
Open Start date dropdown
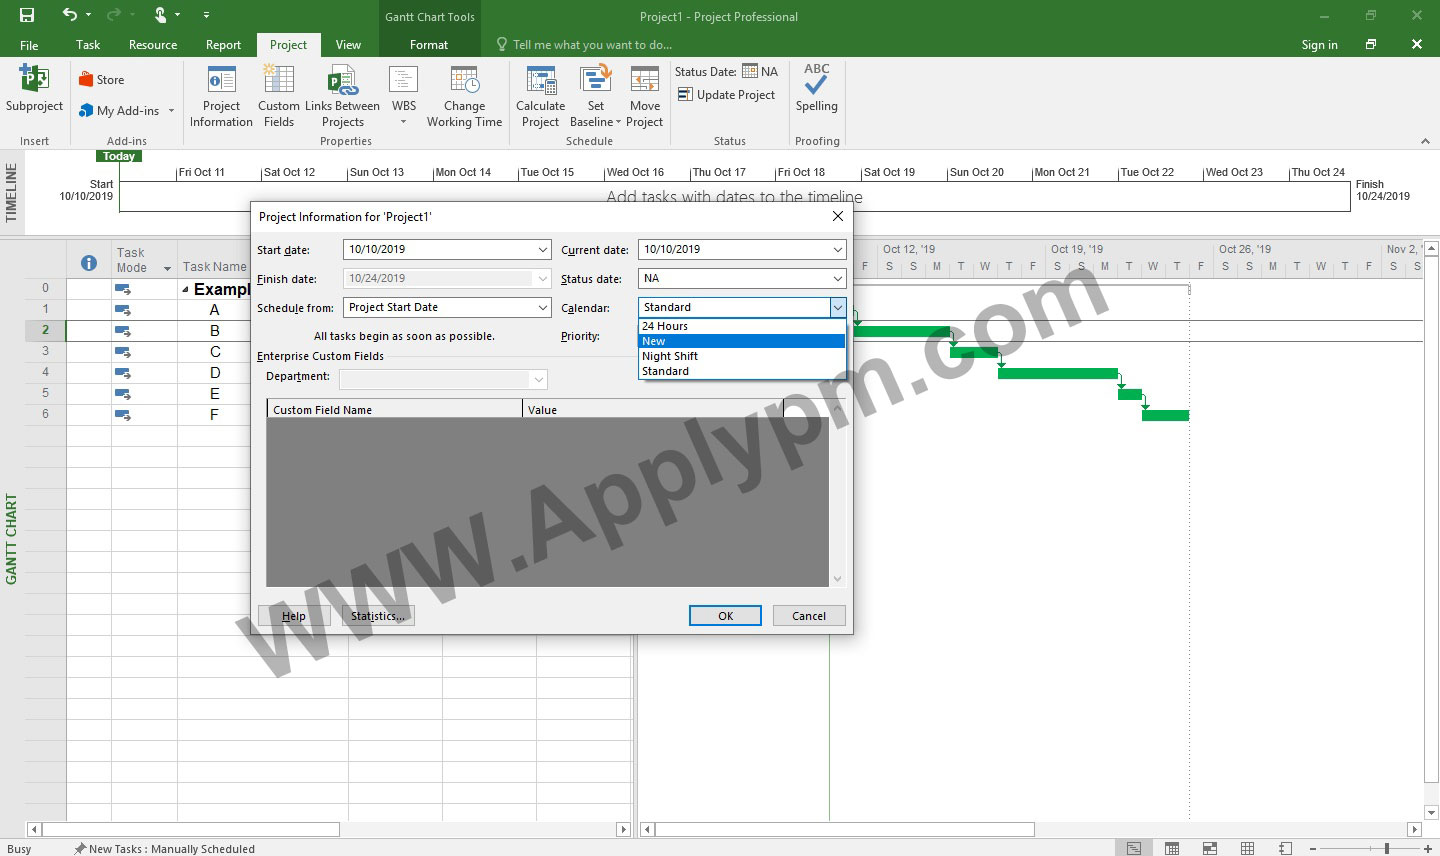click(542, 250)
